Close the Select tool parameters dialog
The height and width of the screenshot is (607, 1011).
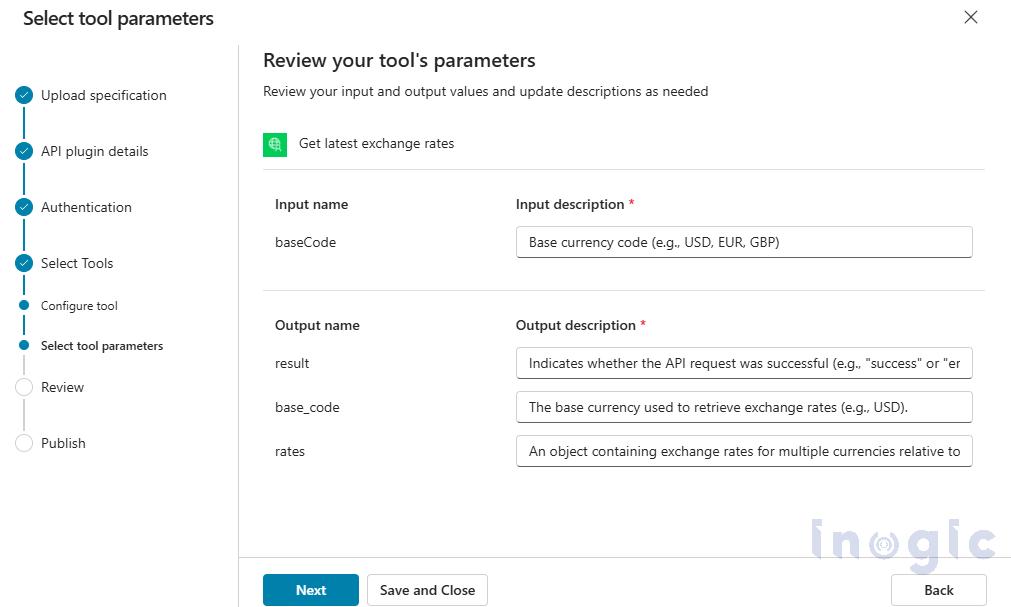(x=970, y=17)
